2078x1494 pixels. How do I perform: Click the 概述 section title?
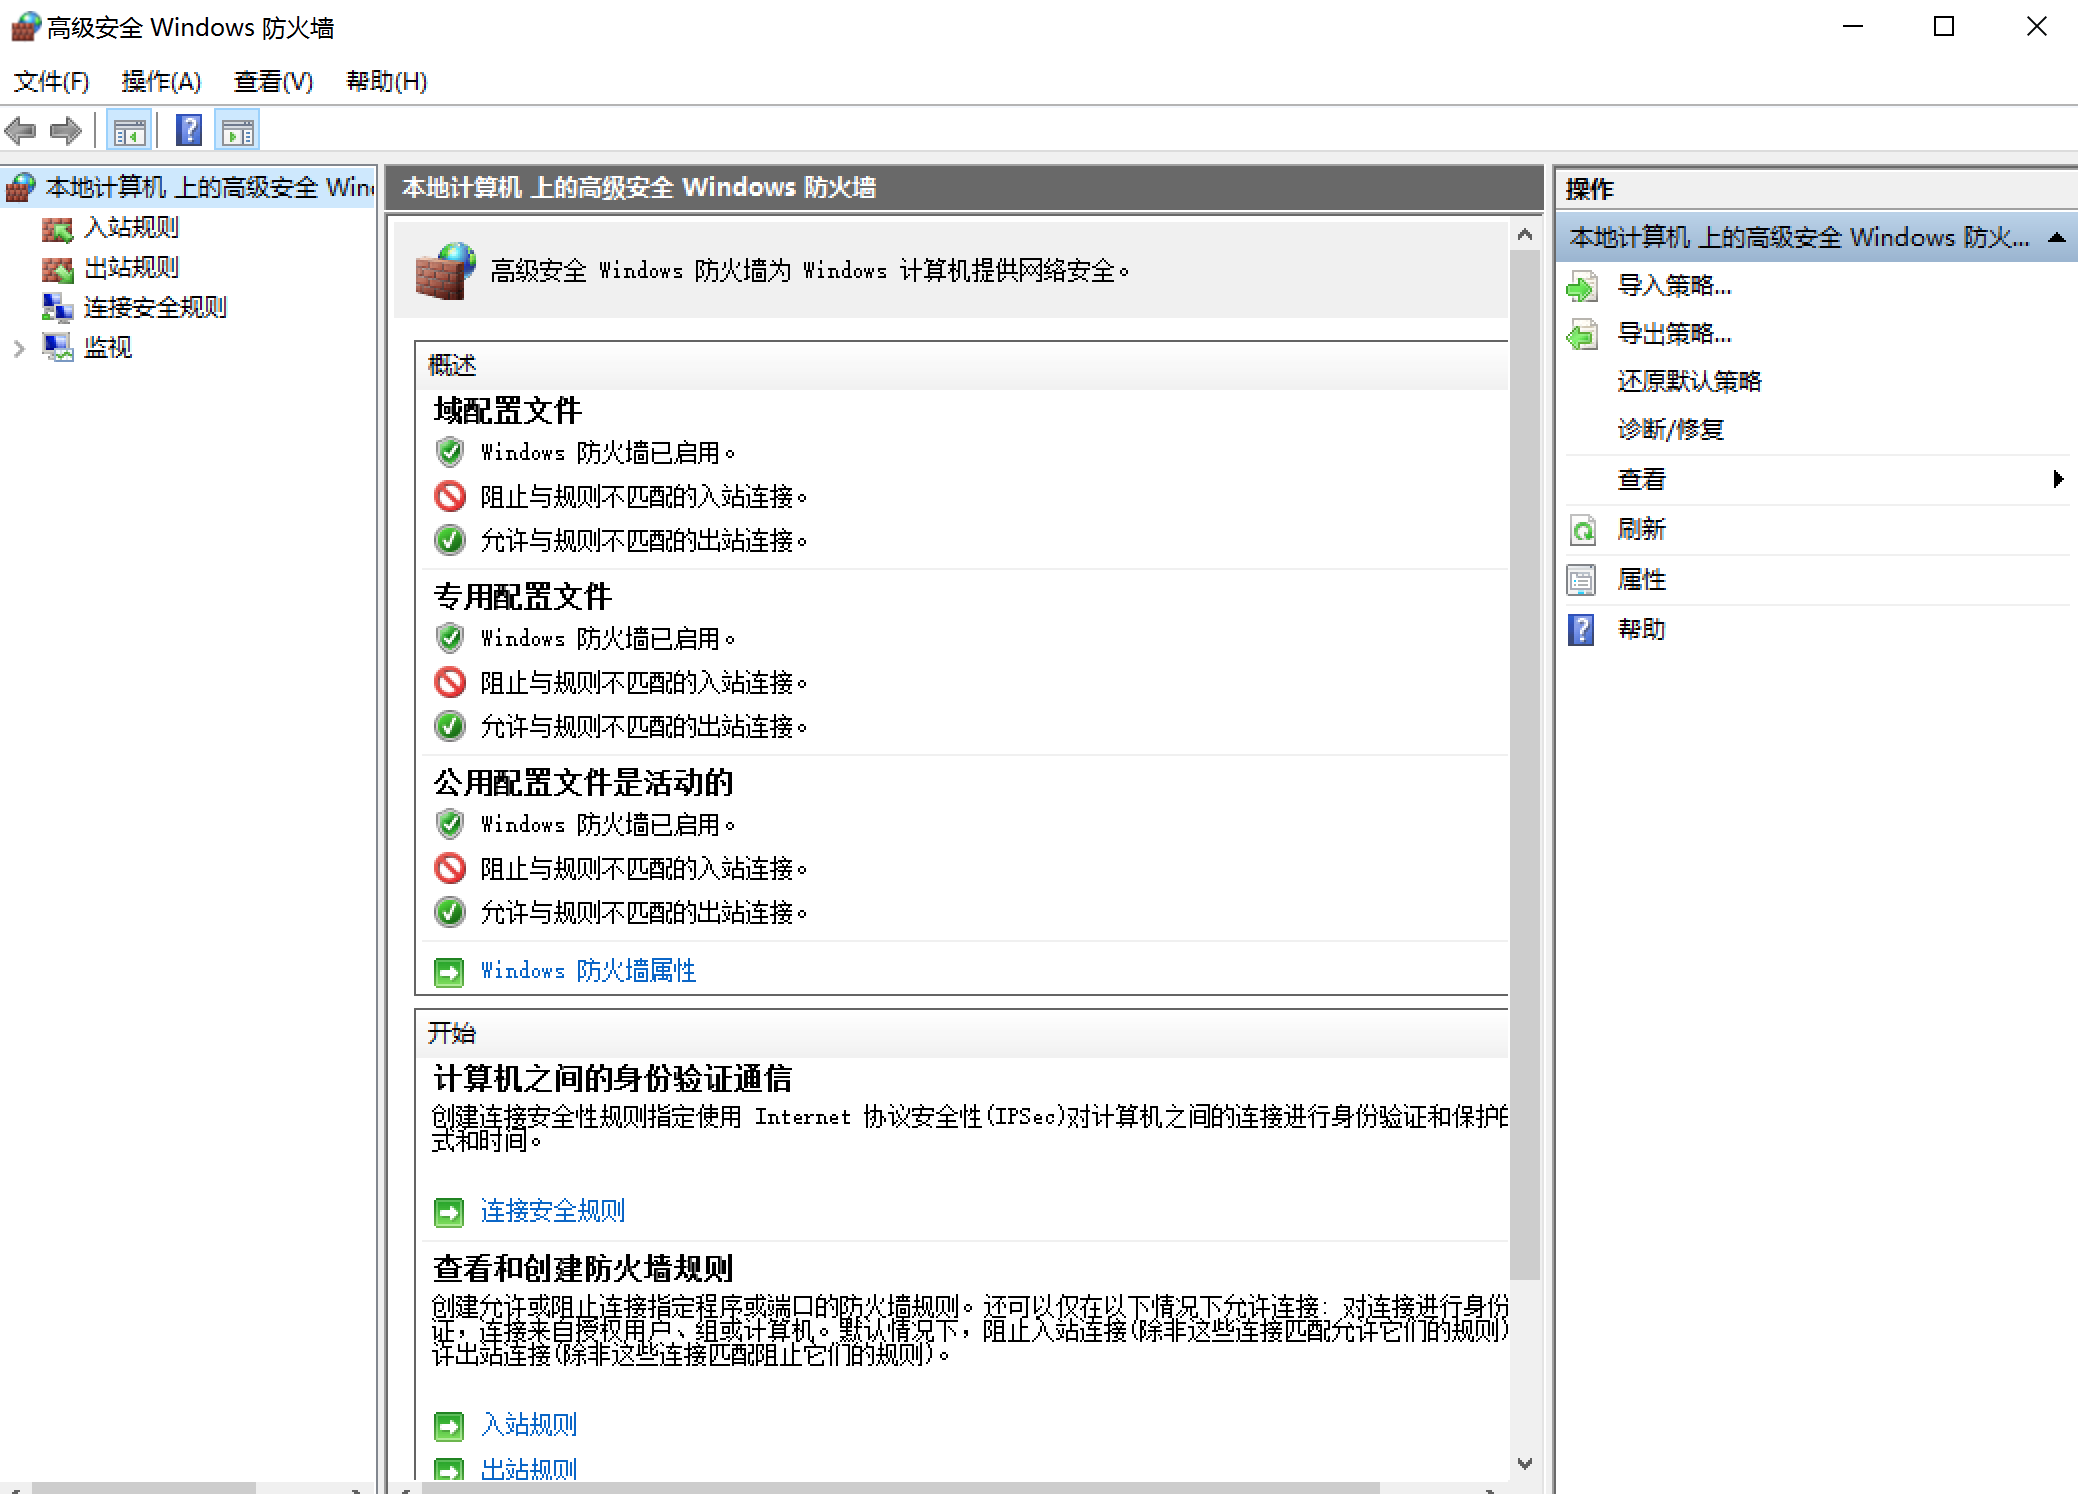click(452, 366)
